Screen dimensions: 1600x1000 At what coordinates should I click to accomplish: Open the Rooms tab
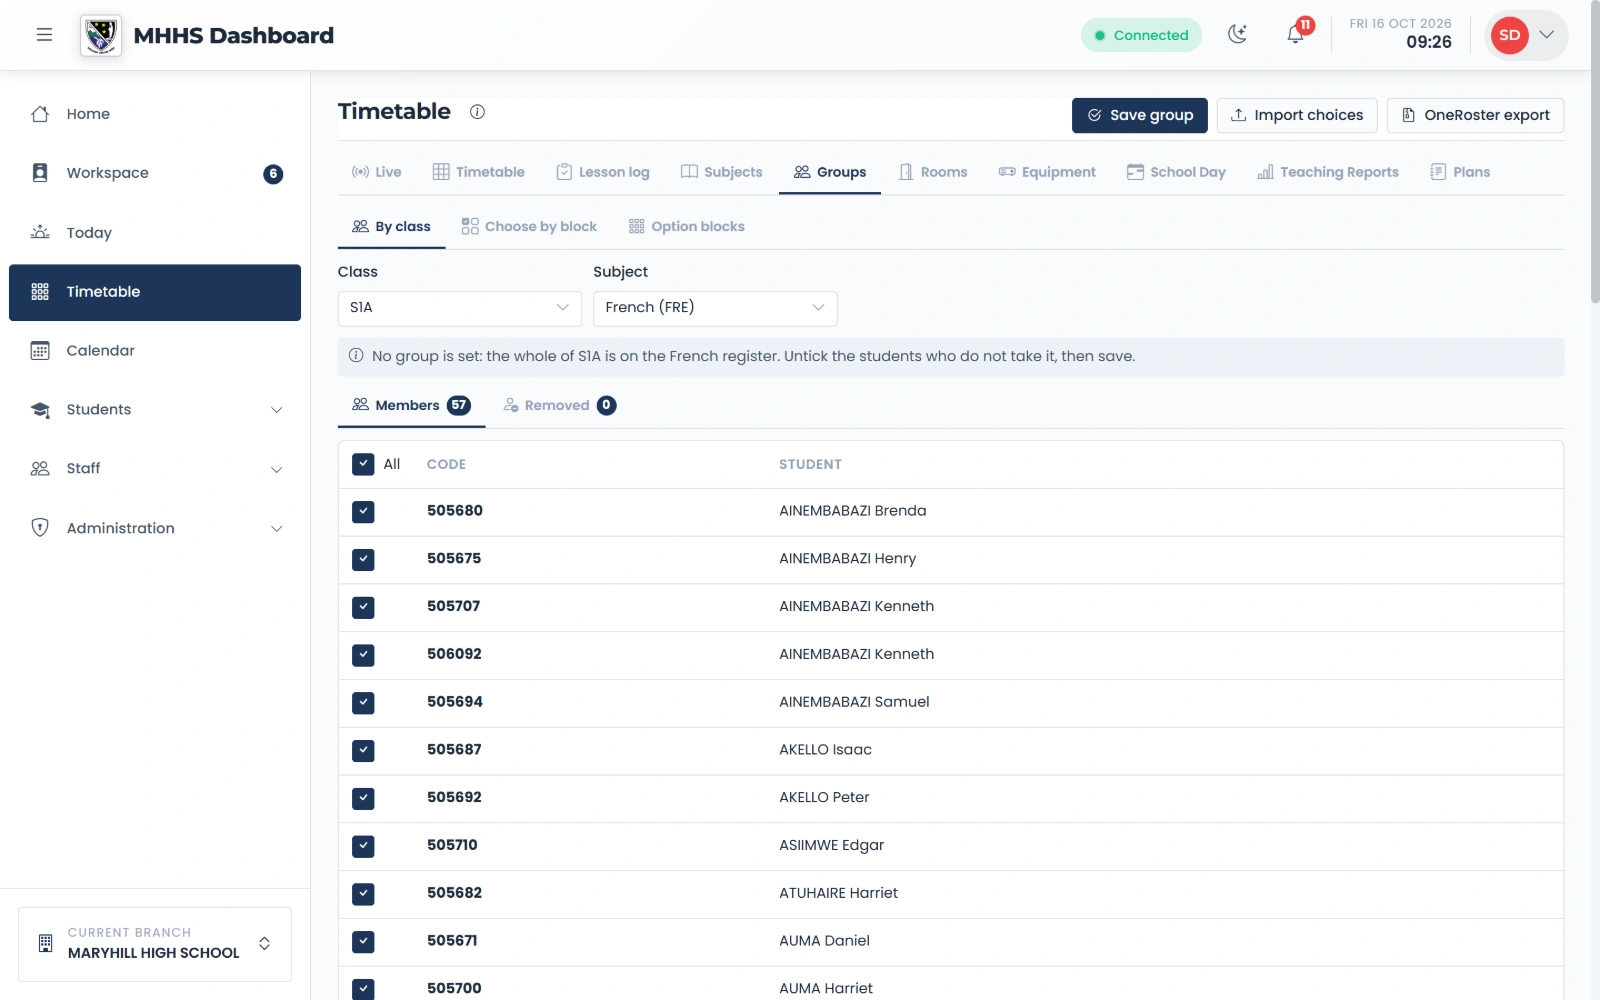pos(933,172)
